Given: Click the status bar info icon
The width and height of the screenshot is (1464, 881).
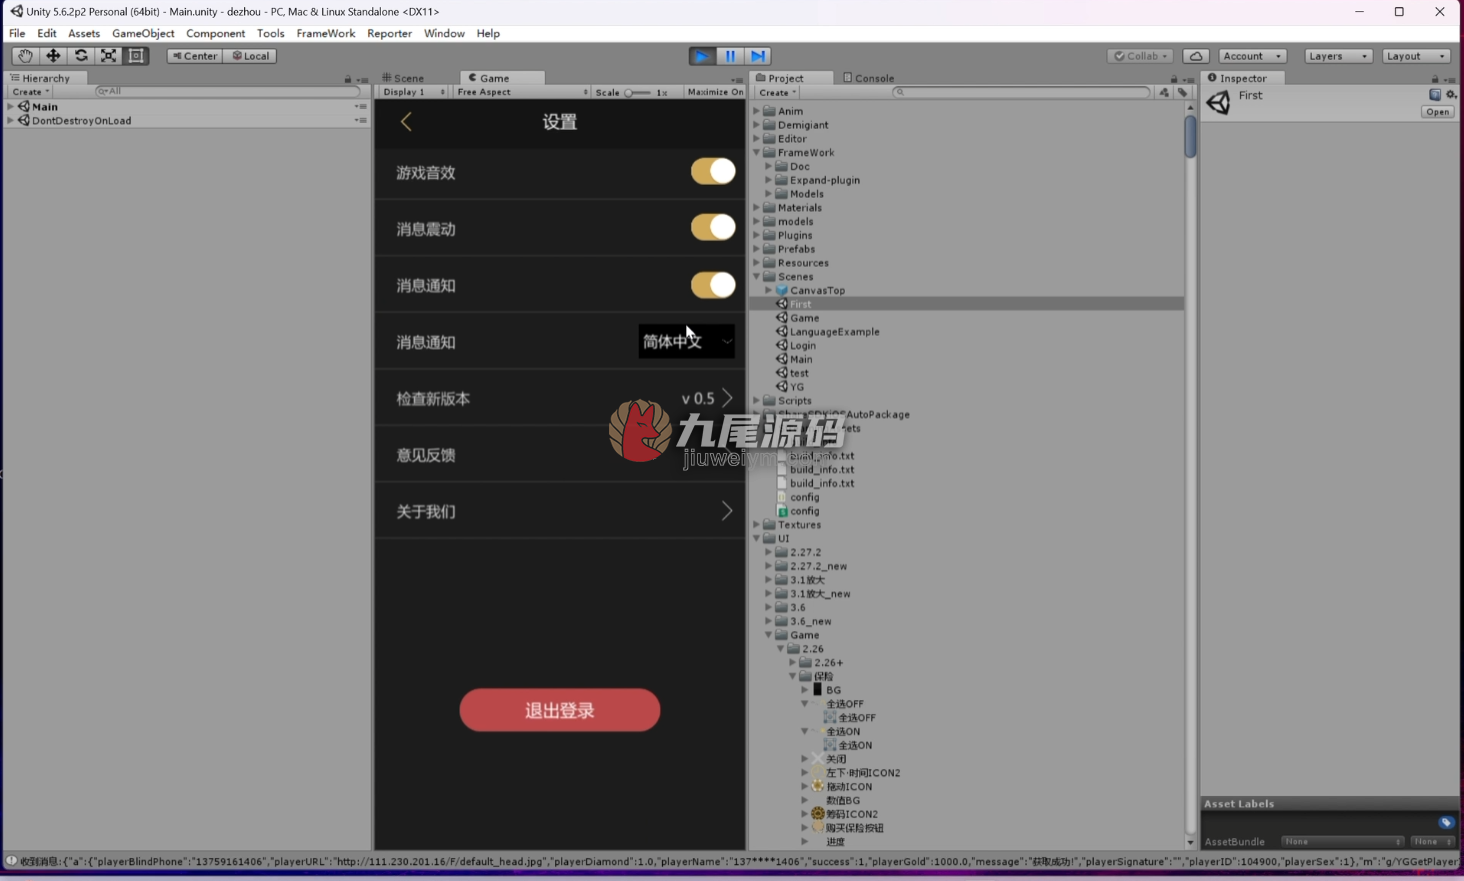Looking at the screenshot, I should click(11, 861).
